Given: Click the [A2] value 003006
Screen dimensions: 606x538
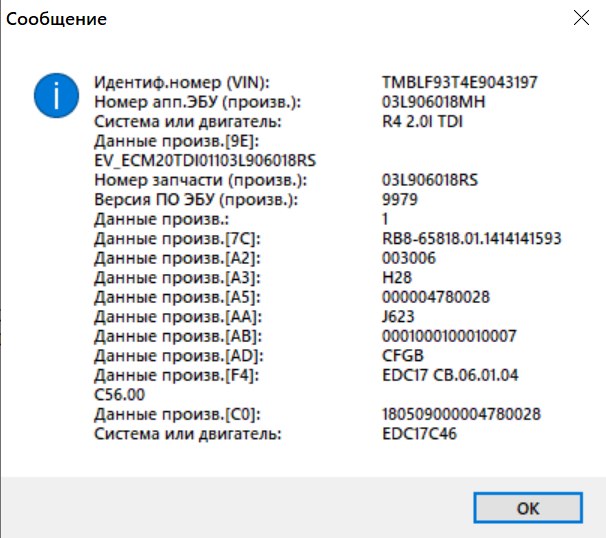Looking at the screenshot, I should 409,258.
